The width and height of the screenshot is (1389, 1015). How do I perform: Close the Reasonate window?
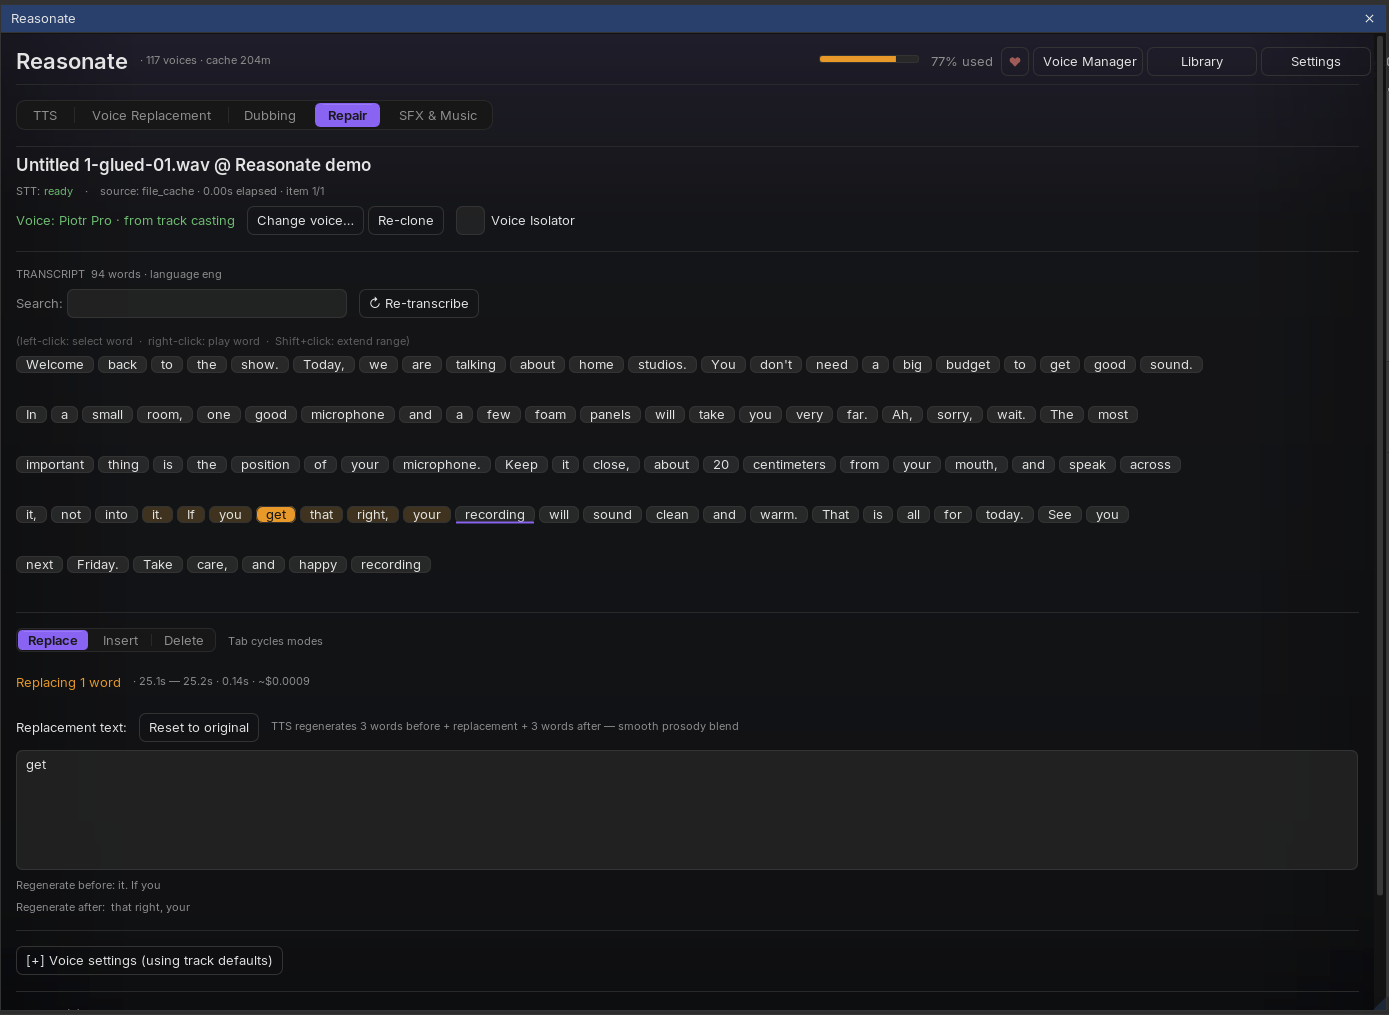point(1369,18)
